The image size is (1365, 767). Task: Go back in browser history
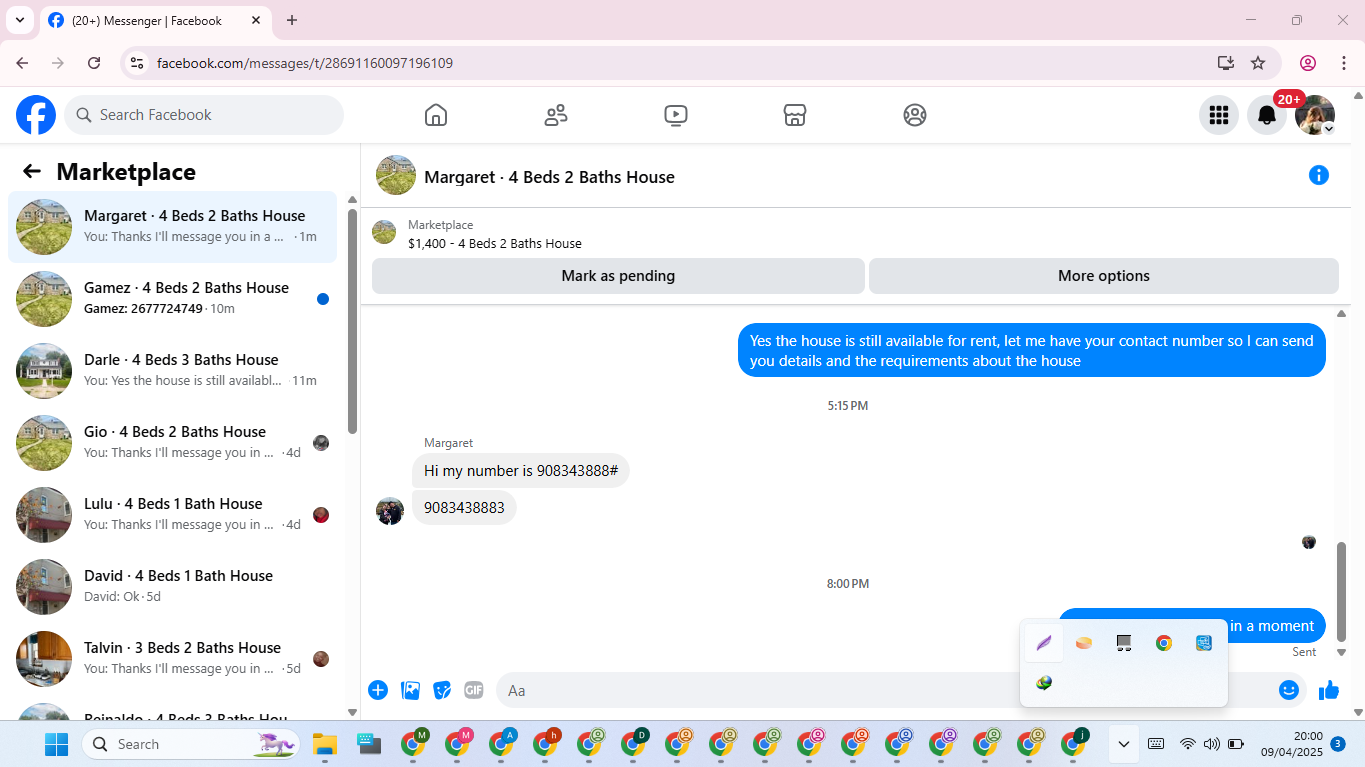tap(22, 63)
